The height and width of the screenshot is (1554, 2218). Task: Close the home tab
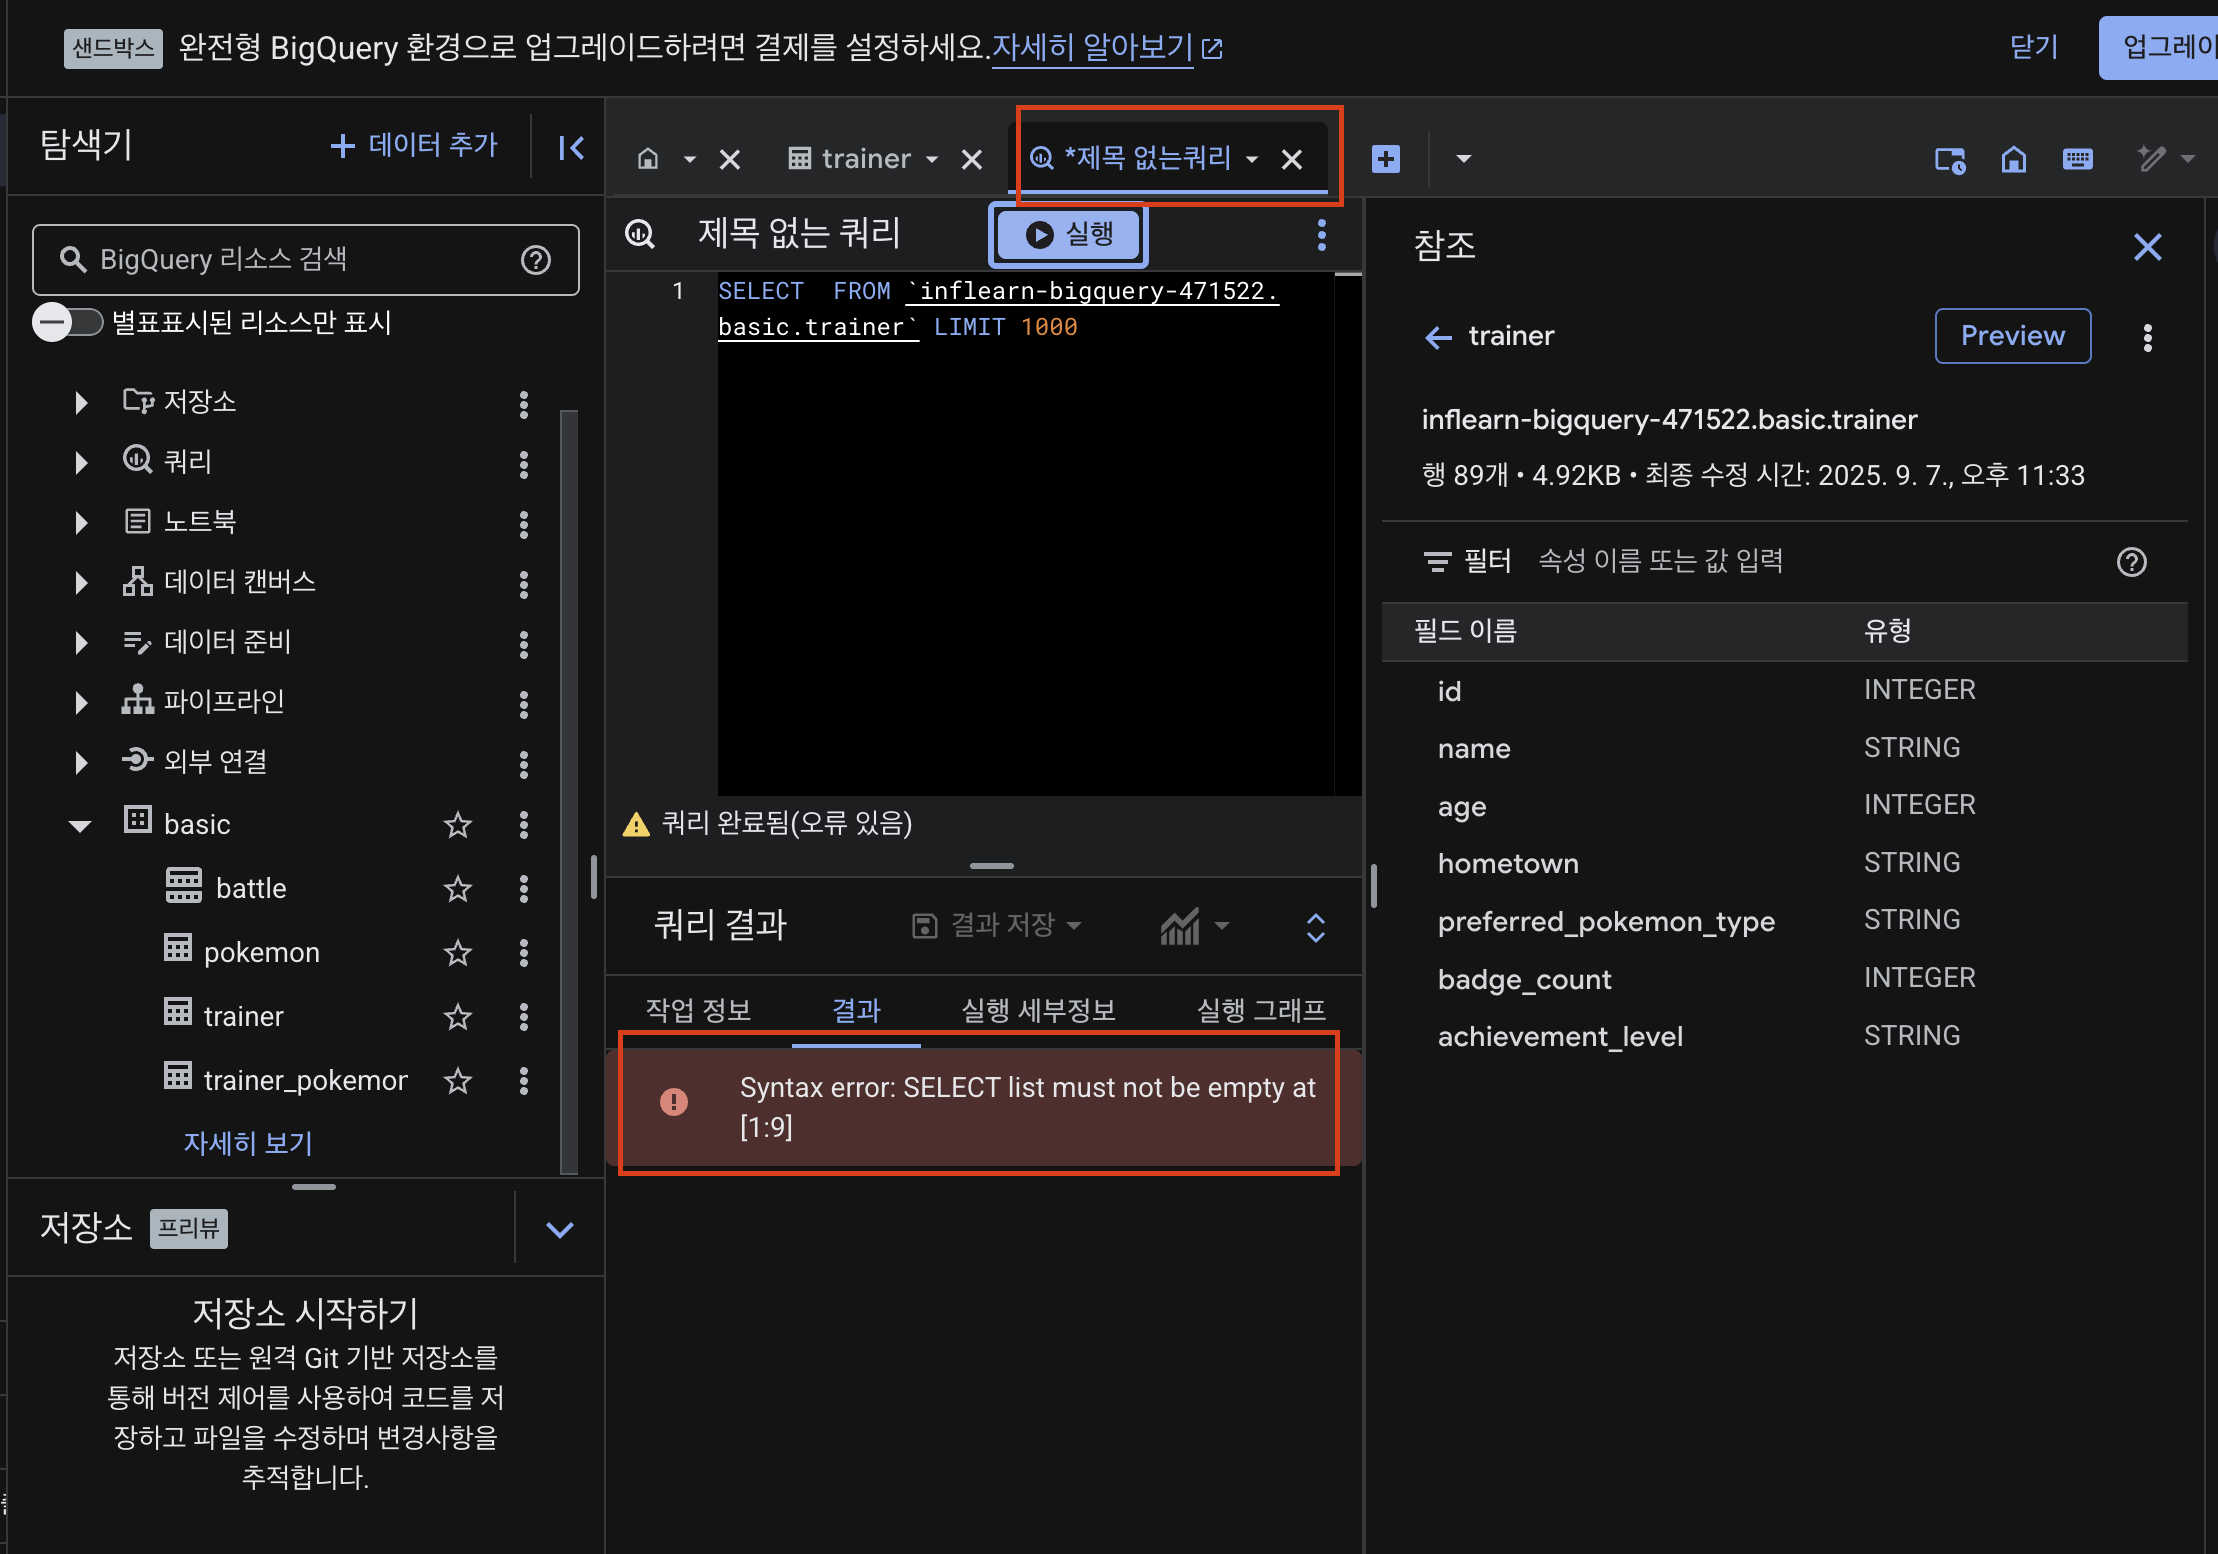(730, 159)
